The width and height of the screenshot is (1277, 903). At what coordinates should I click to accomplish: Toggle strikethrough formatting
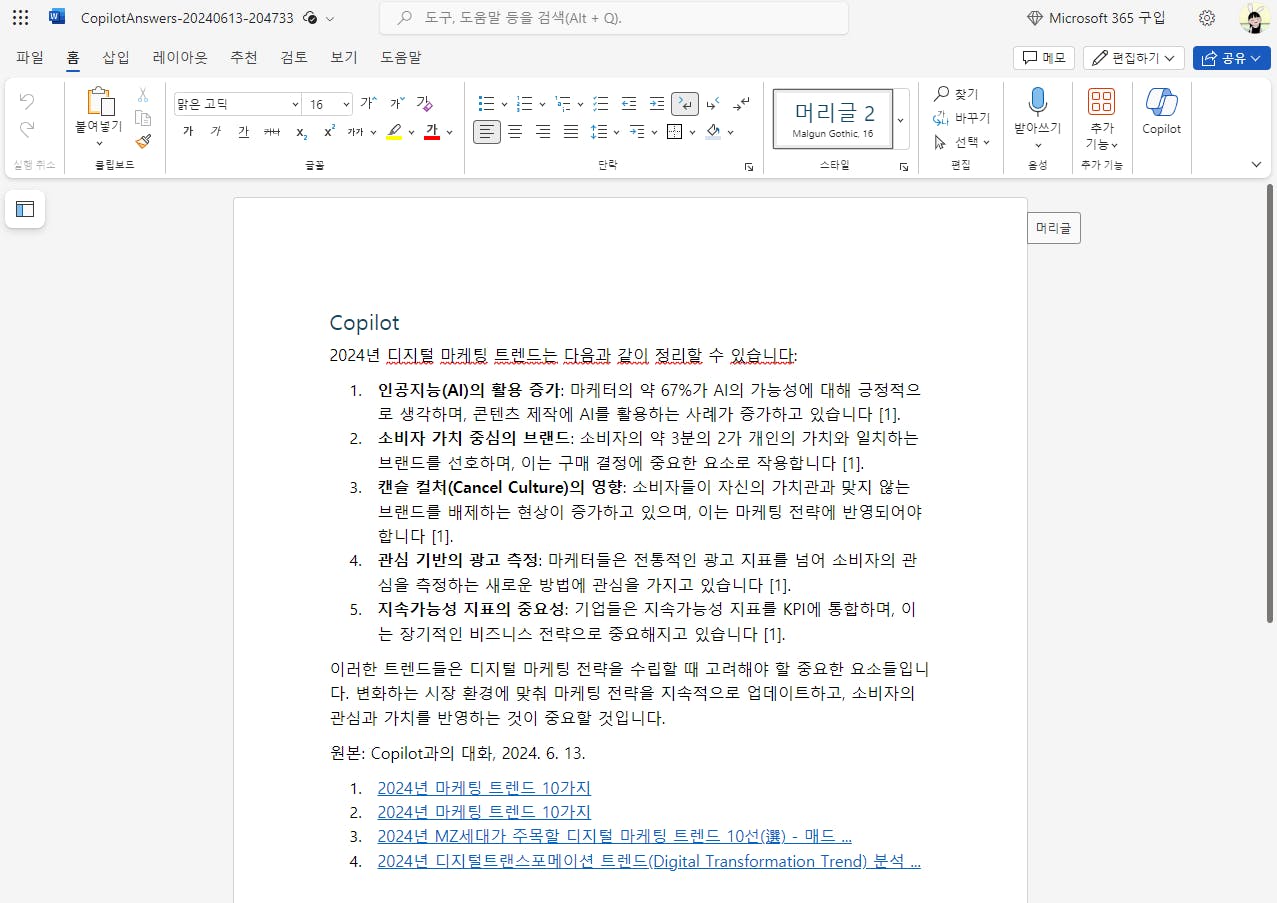pos(272,132)
